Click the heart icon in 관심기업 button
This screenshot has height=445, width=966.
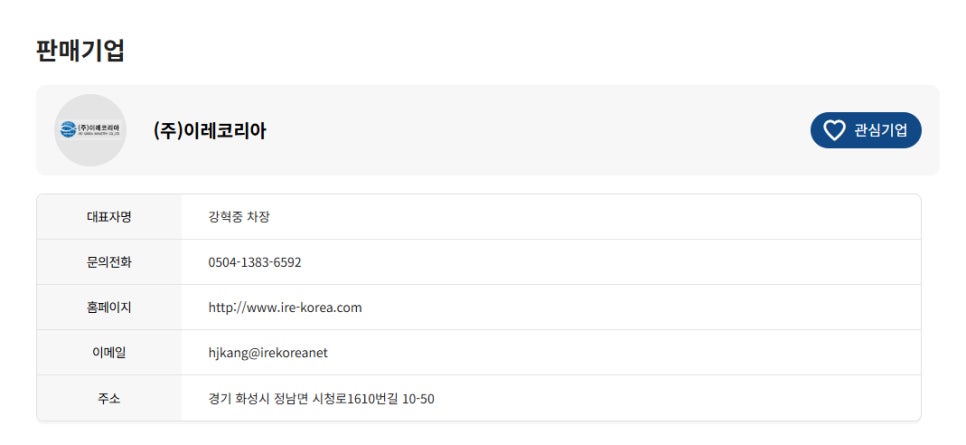point(834,130)
